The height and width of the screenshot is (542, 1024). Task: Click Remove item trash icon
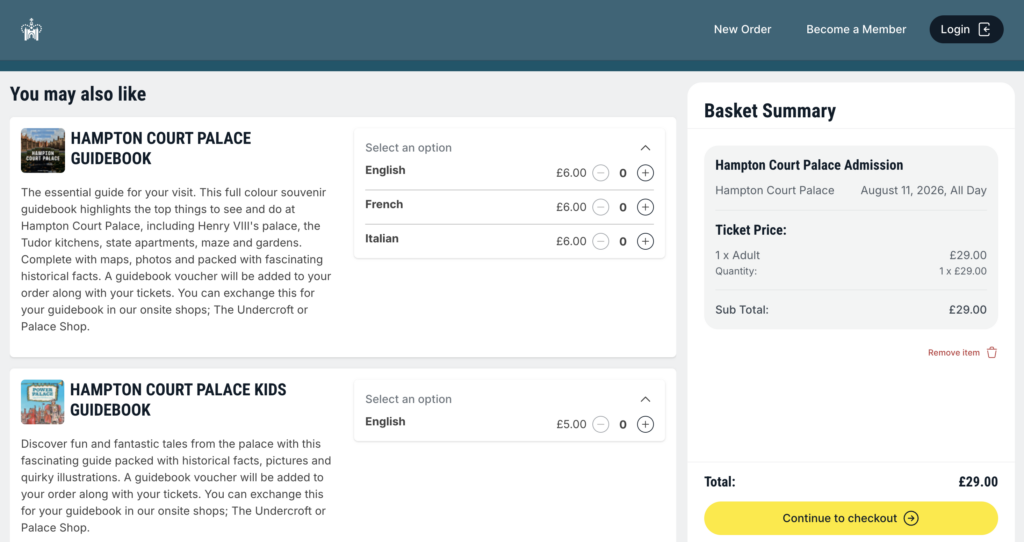(991, 353)
